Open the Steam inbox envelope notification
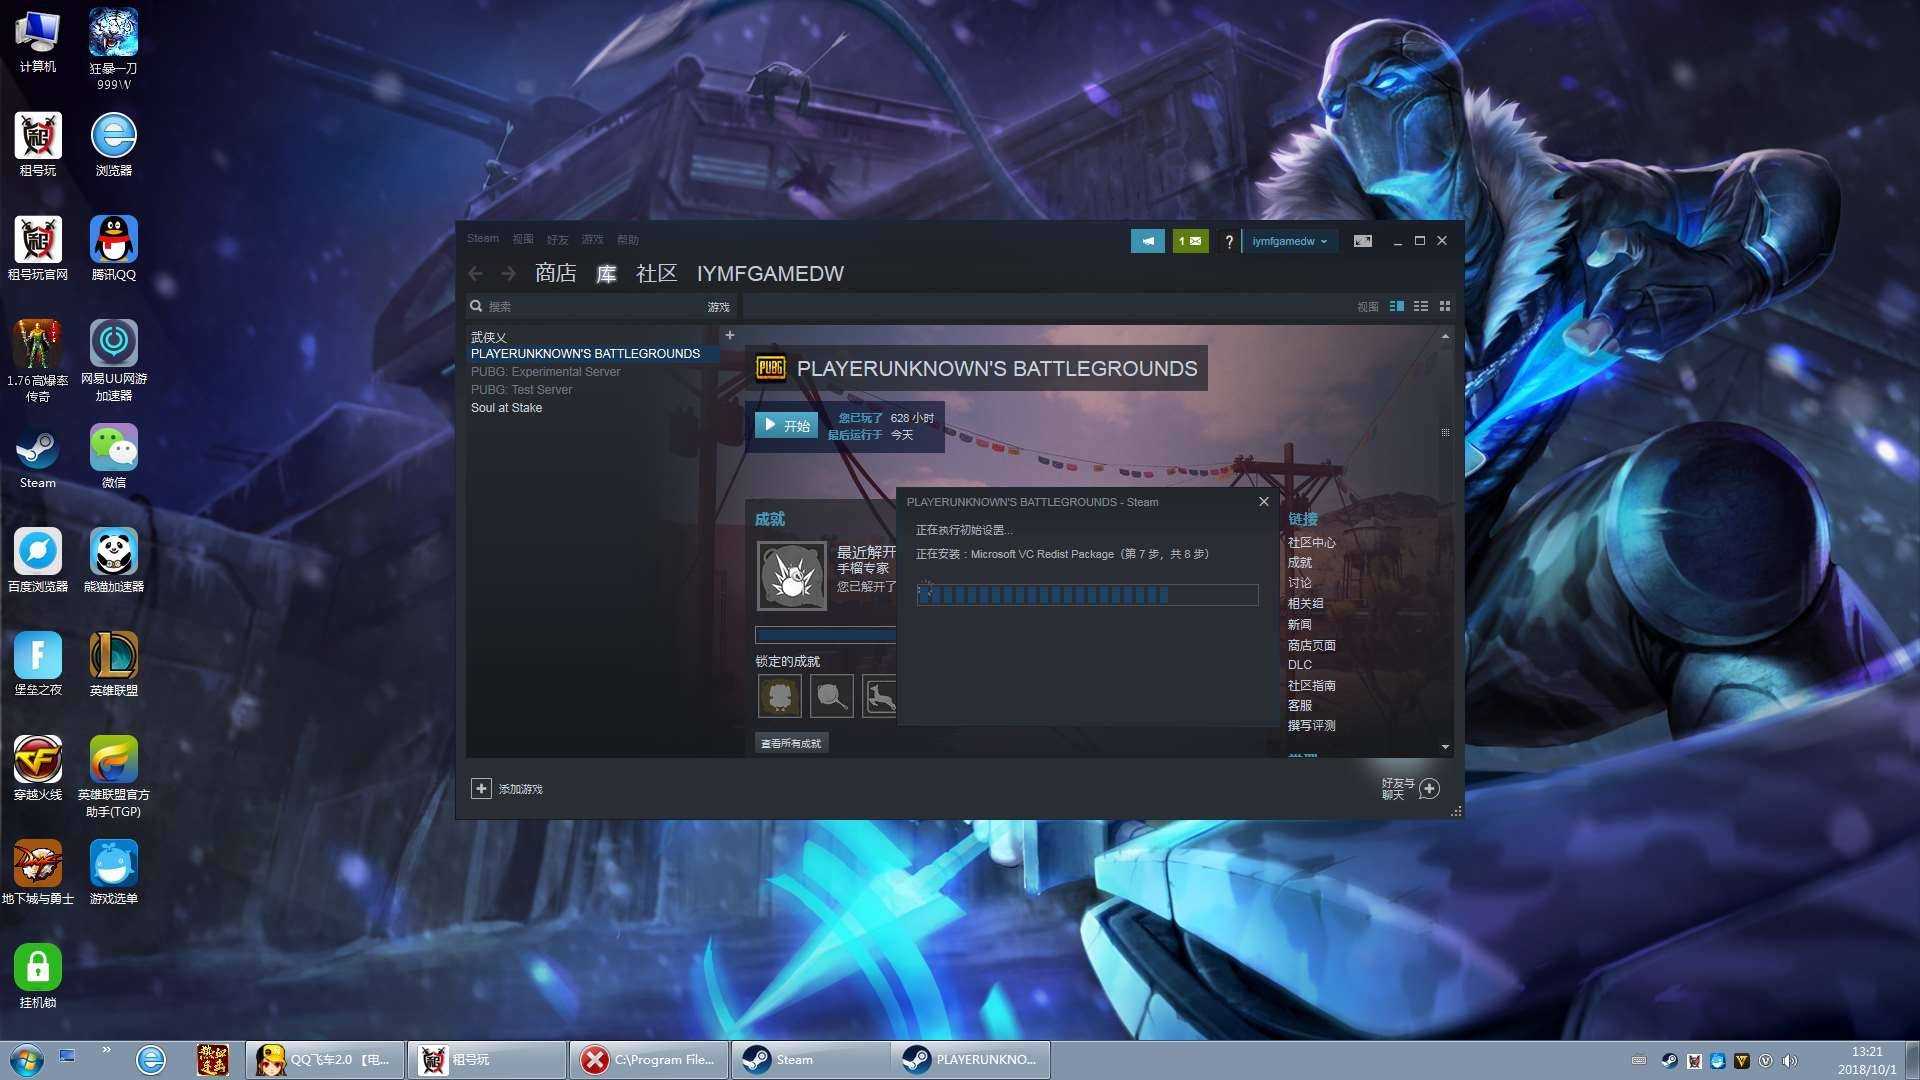1920x1080 pixels. [1190, 241]
